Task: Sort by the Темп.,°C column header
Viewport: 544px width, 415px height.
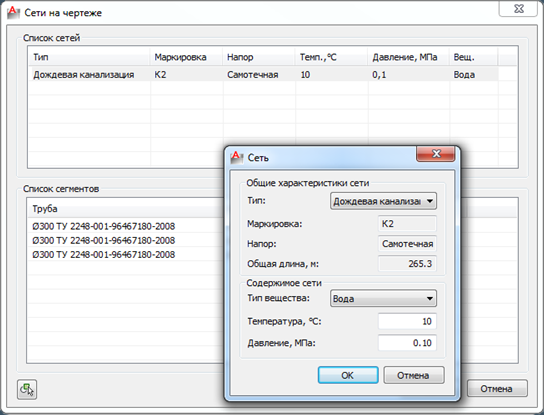Action: coord(332,57)
